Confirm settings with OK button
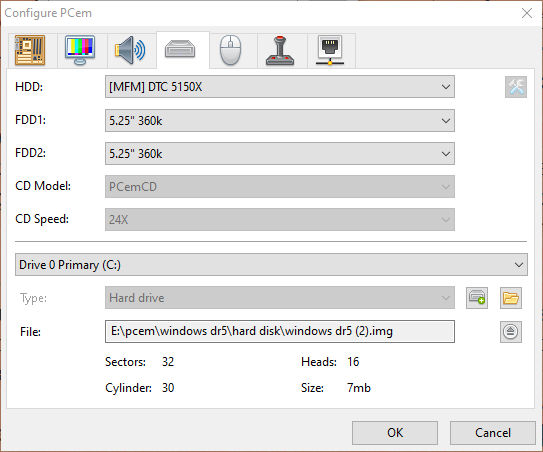Screen dimensions: 543x452 click(x=395, y=433)
